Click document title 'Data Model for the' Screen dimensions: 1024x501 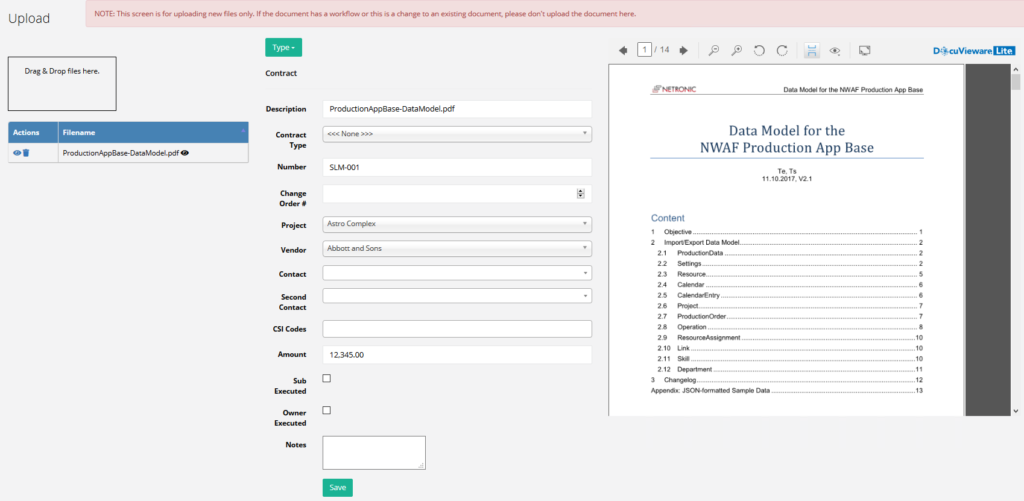coord(787,129)
